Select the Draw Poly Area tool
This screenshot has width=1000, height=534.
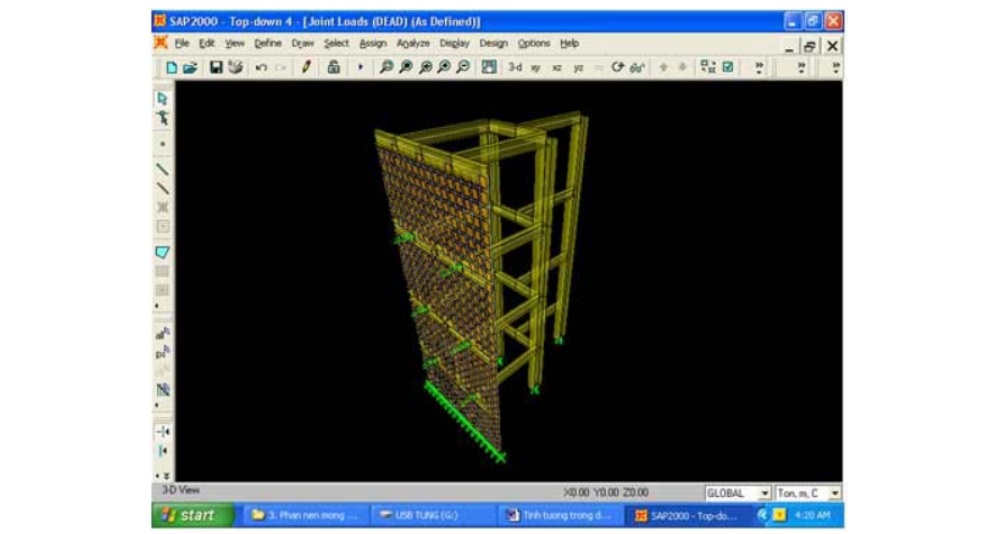[163, 252]
